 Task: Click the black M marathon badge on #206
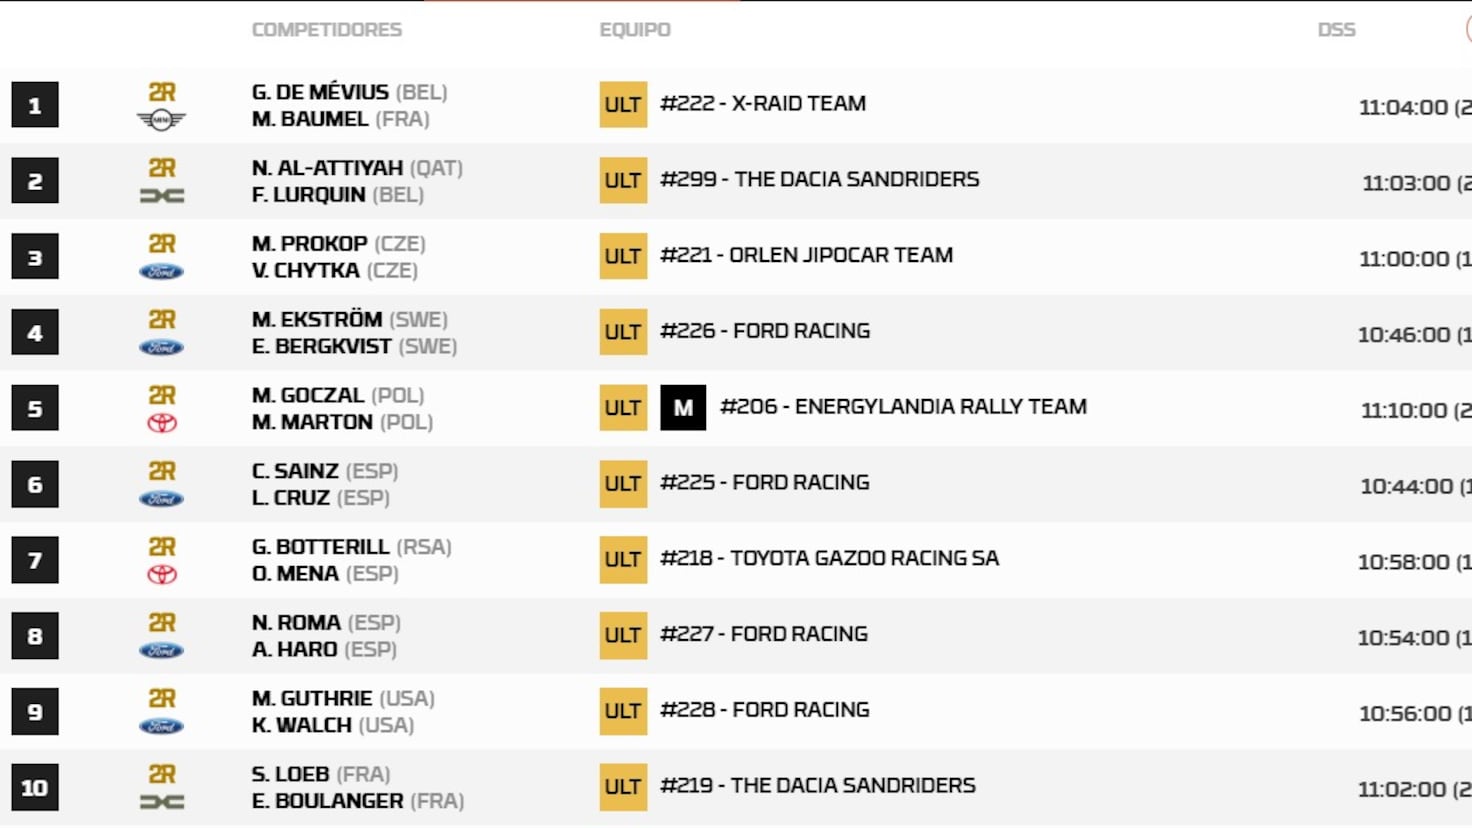[684, 408]
